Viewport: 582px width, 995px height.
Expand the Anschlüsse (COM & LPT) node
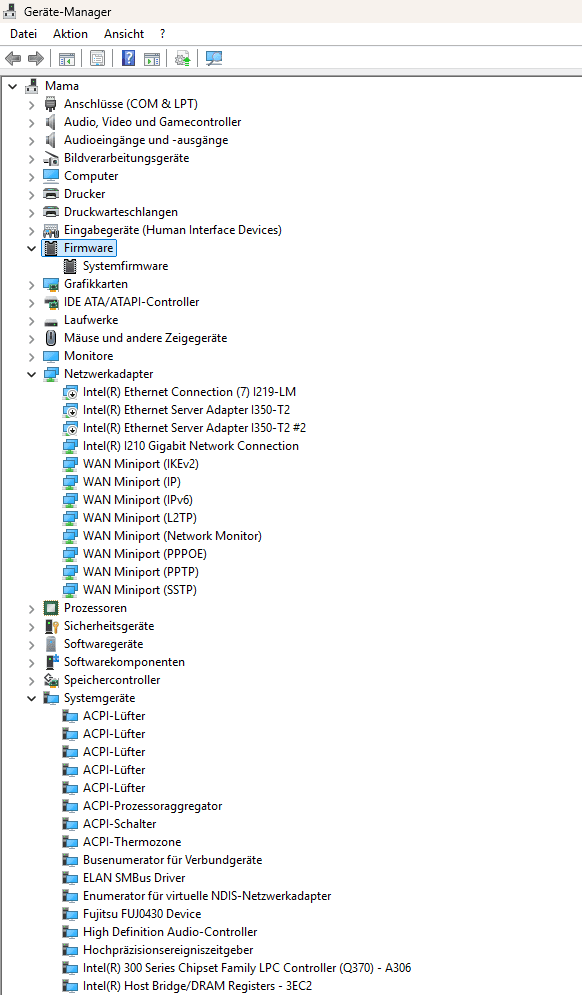click(x=32, y=105)
